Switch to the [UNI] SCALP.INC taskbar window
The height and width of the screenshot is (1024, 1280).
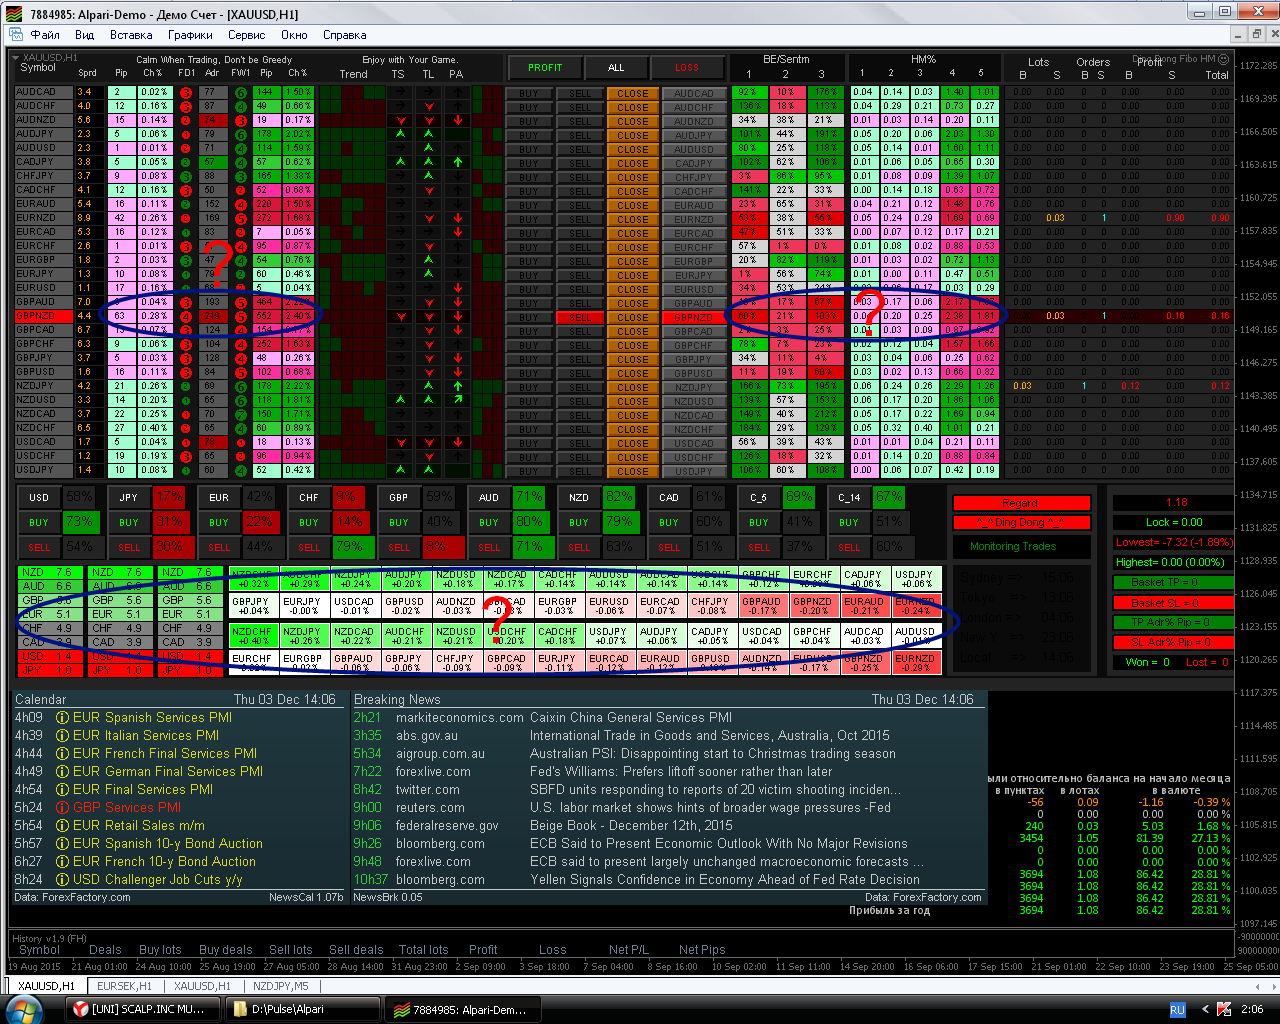click(x=141, y=1009)
